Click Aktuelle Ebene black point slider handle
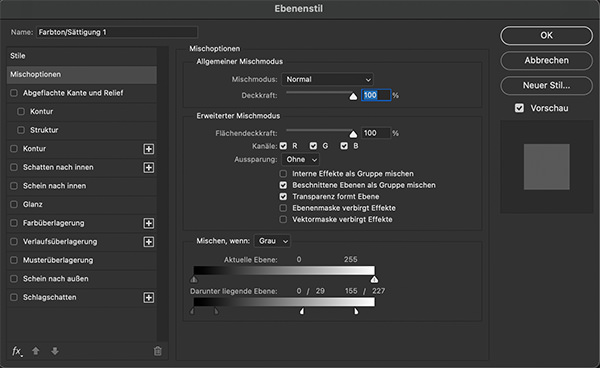This screenshot has width=600, height=368. (x=194, y=280)
